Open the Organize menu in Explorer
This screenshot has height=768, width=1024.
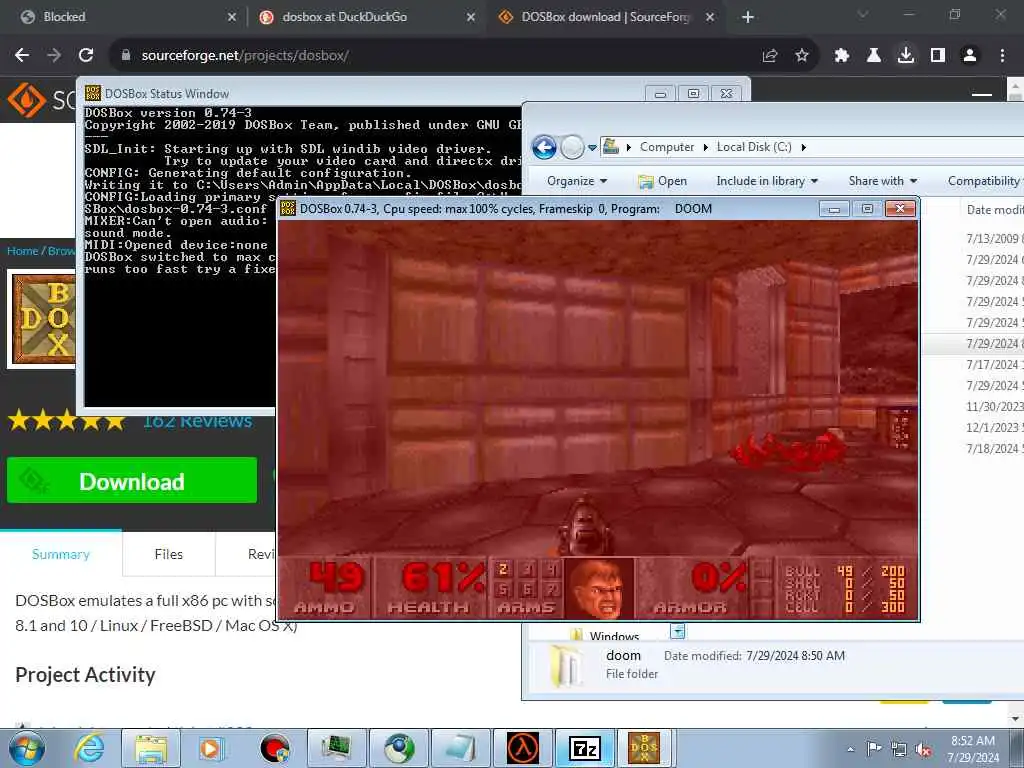[577, 181]
